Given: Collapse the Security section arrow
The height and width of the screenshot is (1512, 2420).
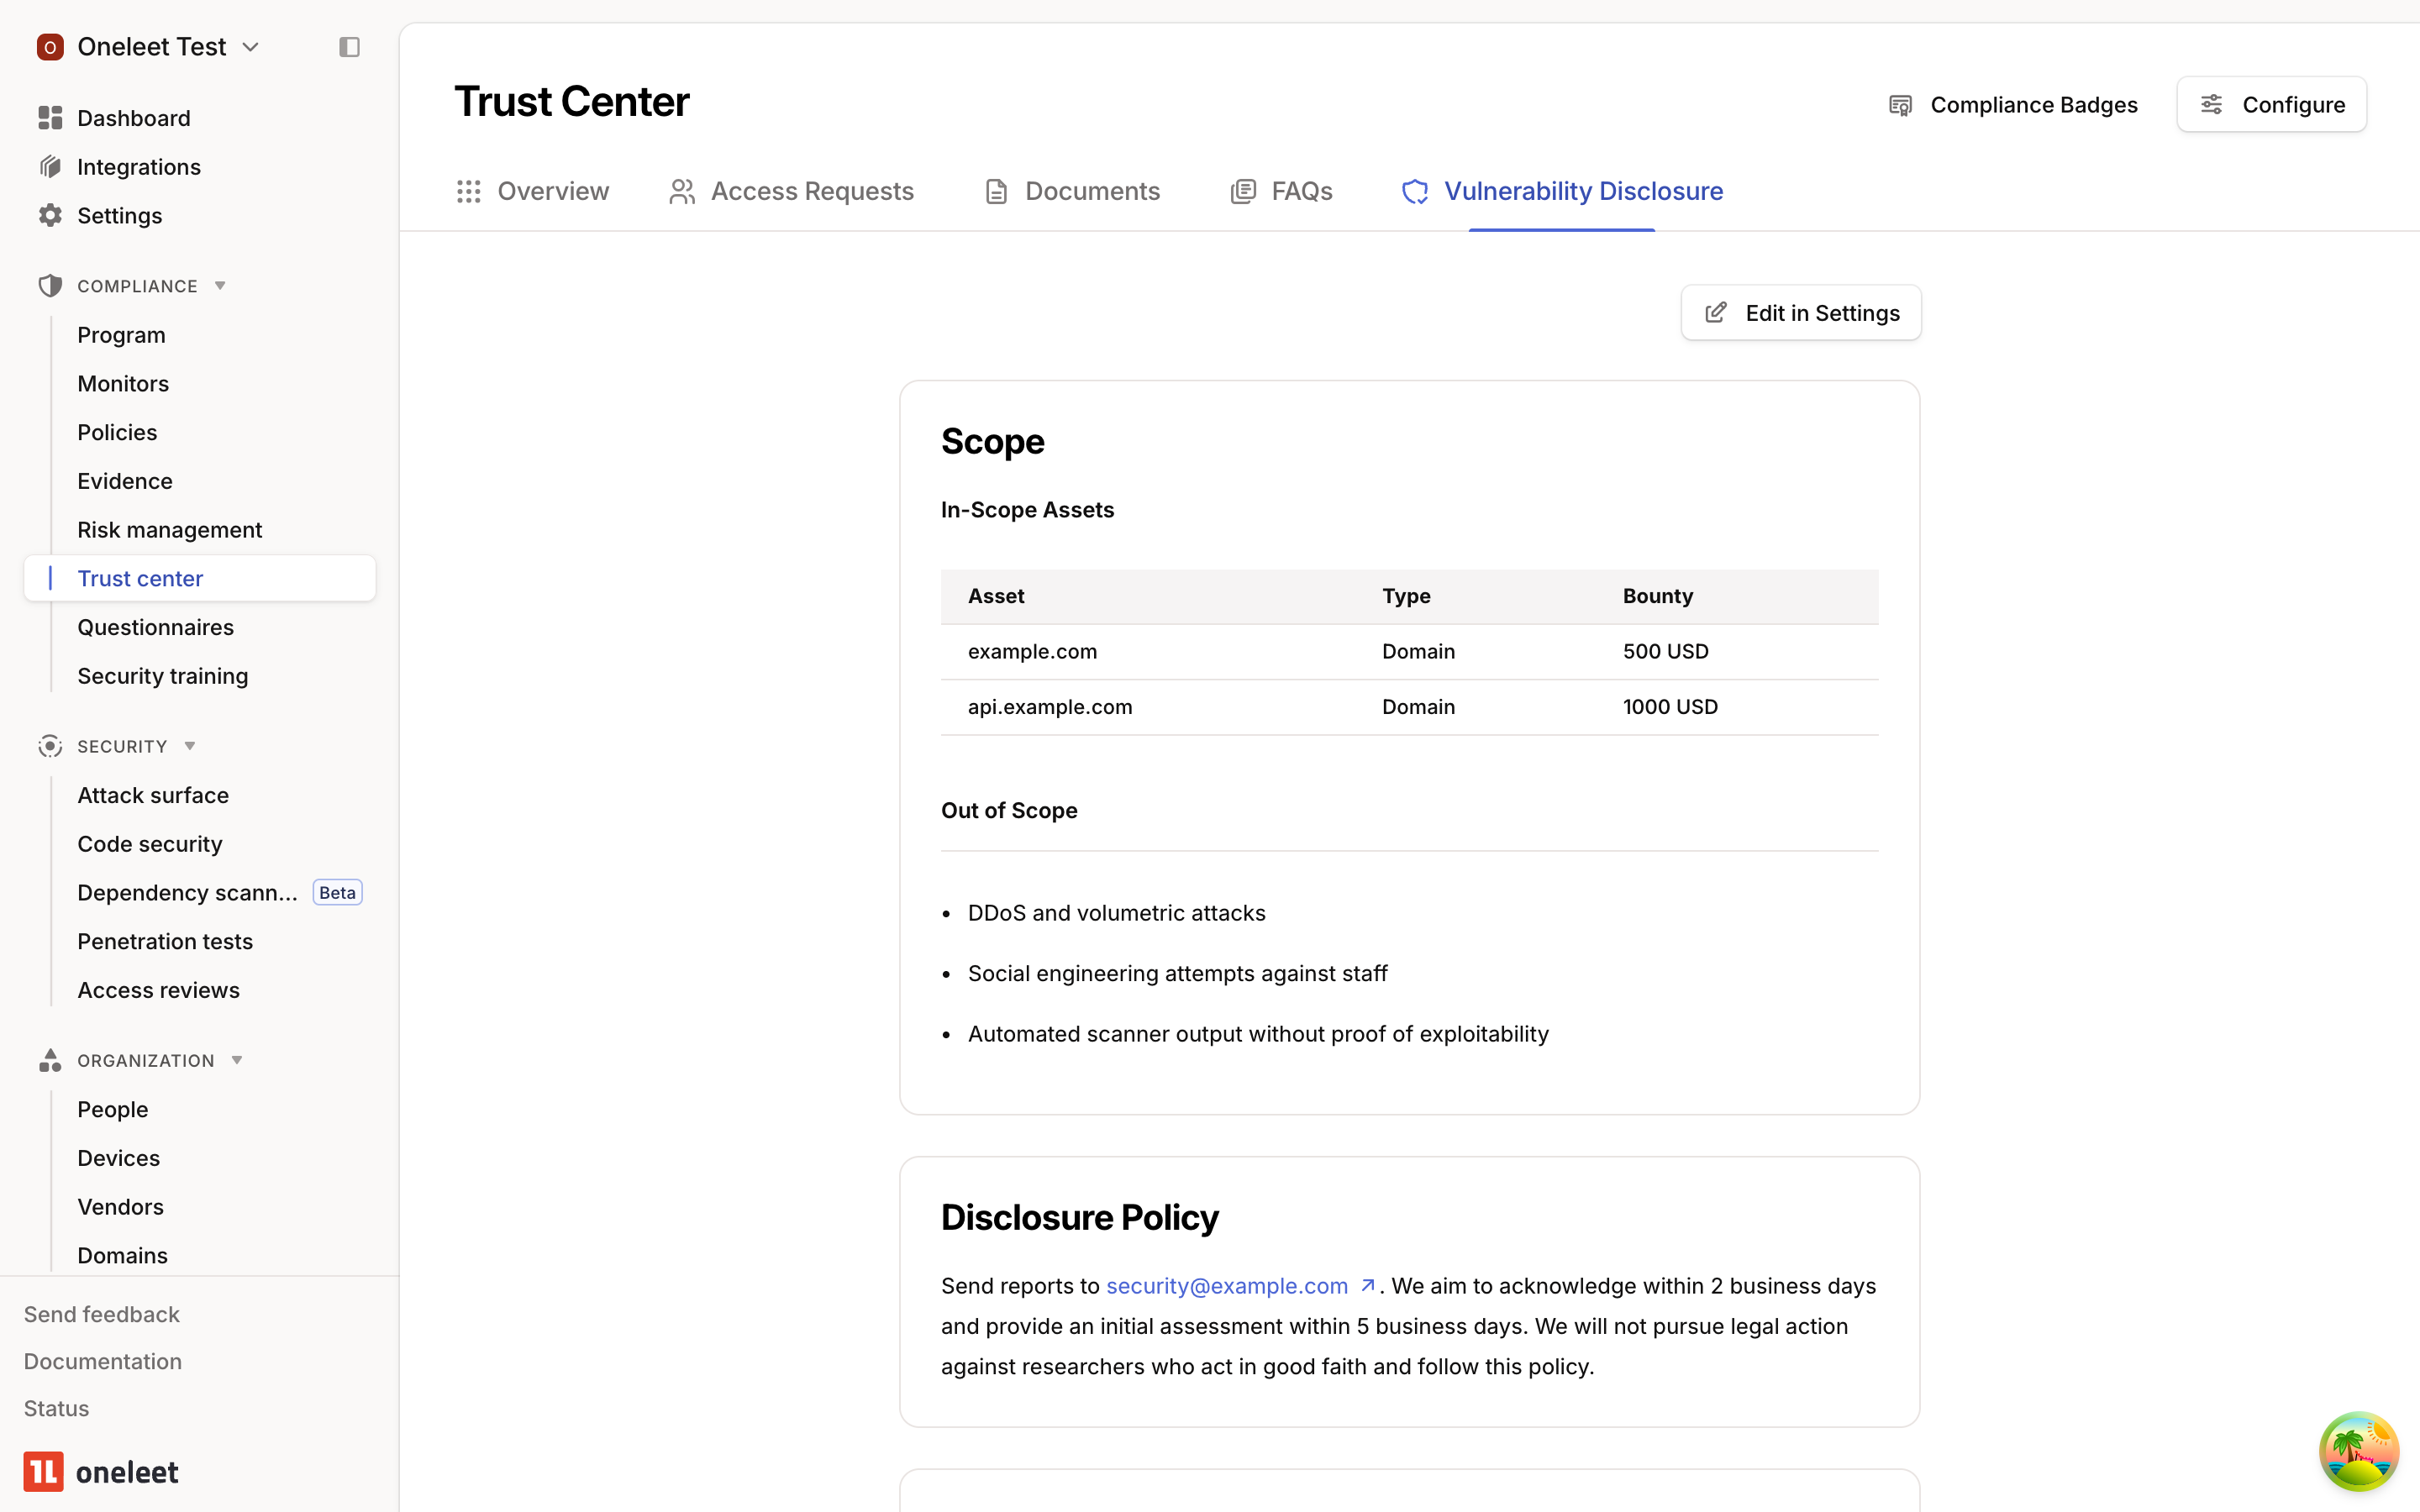Looking at the screenshot, I should pos(190,746).
